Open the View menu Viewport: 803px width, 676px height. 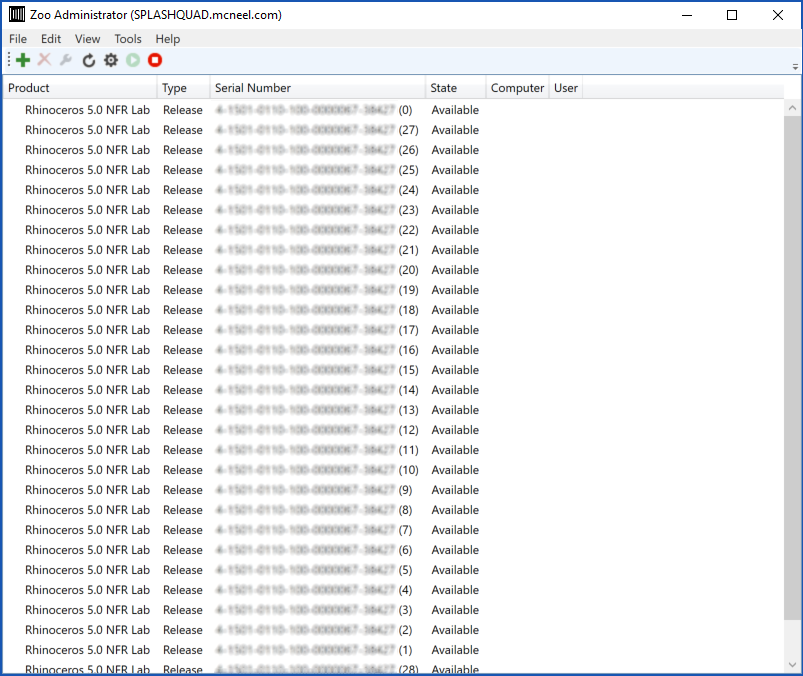88,39
